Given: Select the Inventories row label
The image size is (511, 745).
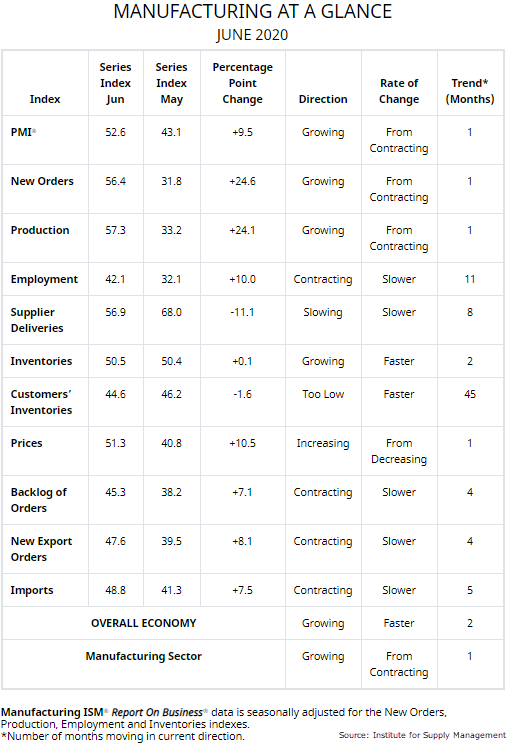Looking at the screenshot, I should [x=41, y=361].
